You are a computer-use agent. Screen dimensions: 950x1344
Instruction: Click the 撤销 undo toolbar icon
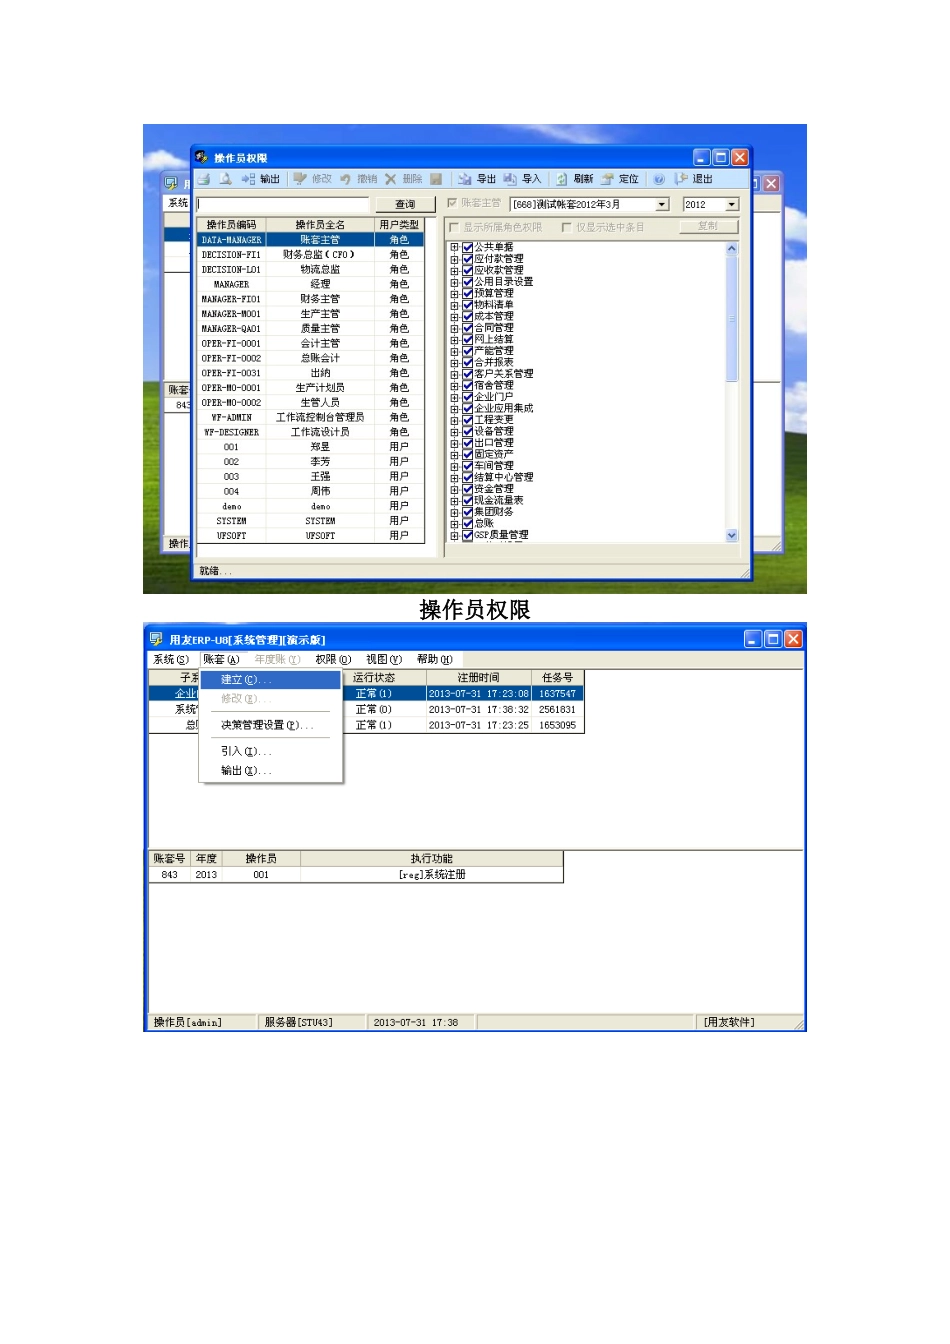pos(357,179)
